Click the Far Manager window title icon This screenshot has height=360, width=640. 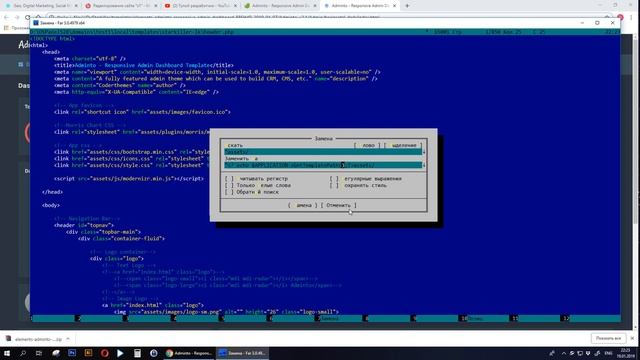click(36, 23)
